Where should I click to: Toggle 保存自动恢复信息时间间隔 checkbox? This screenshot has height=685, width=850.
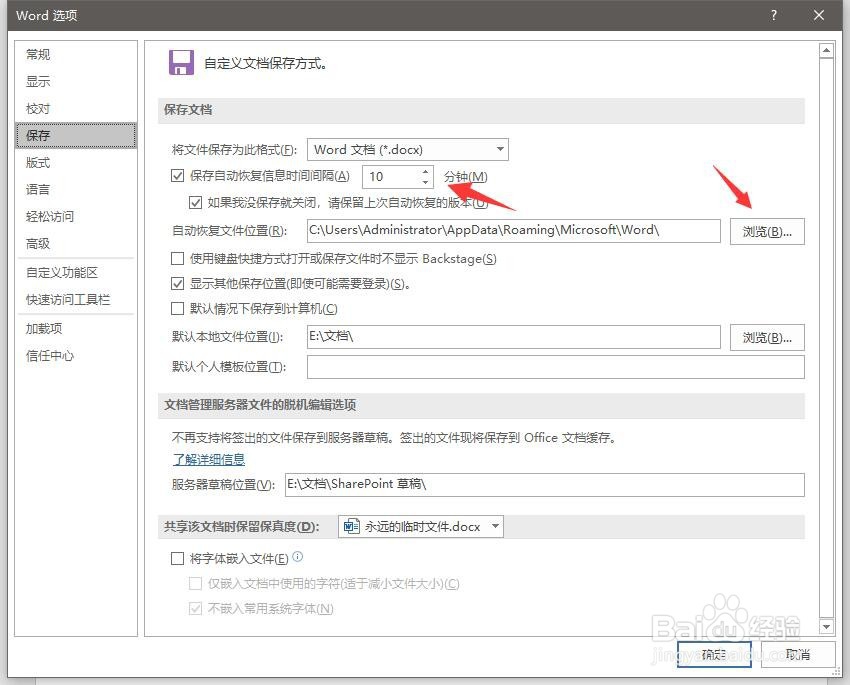click(x=177, y=176)
